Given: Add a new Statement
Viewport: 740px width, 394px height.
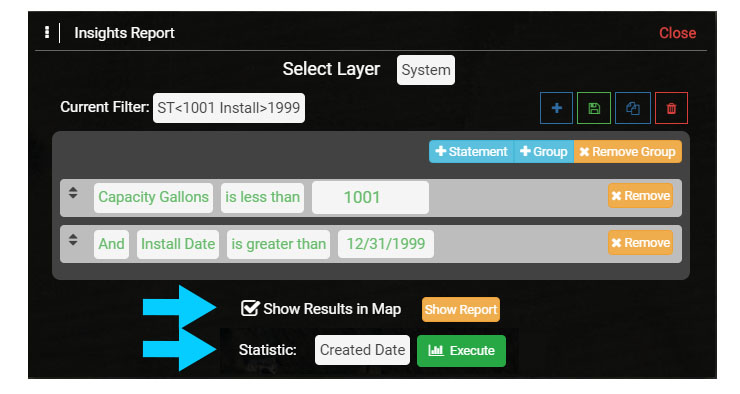Looking at the screenshot, I should pos(471,151).
